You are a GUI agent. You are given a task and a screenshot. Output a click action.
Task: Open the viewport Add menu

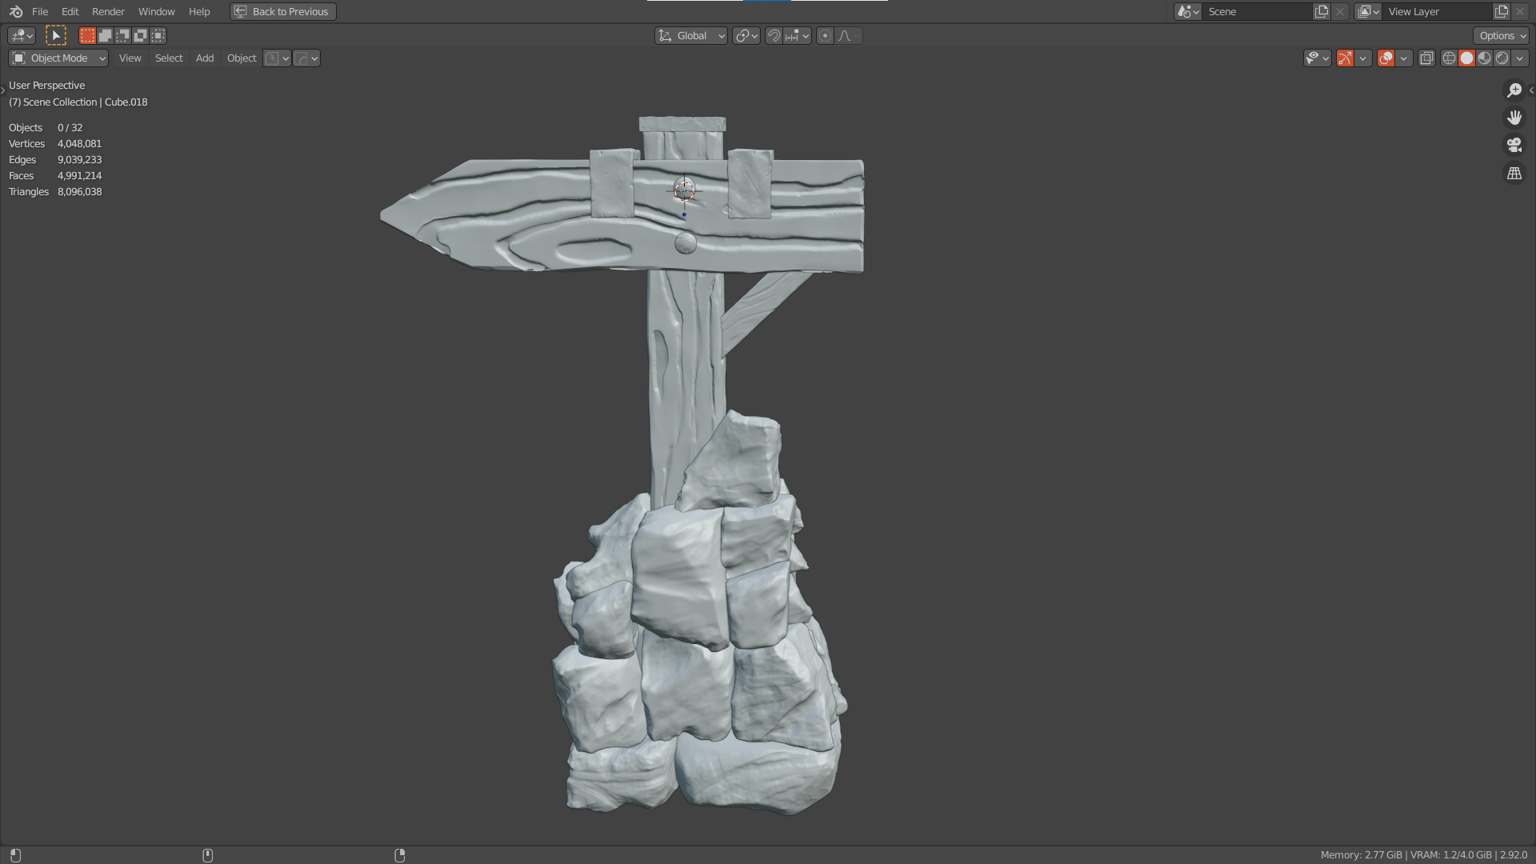click(x=205, y=58)
